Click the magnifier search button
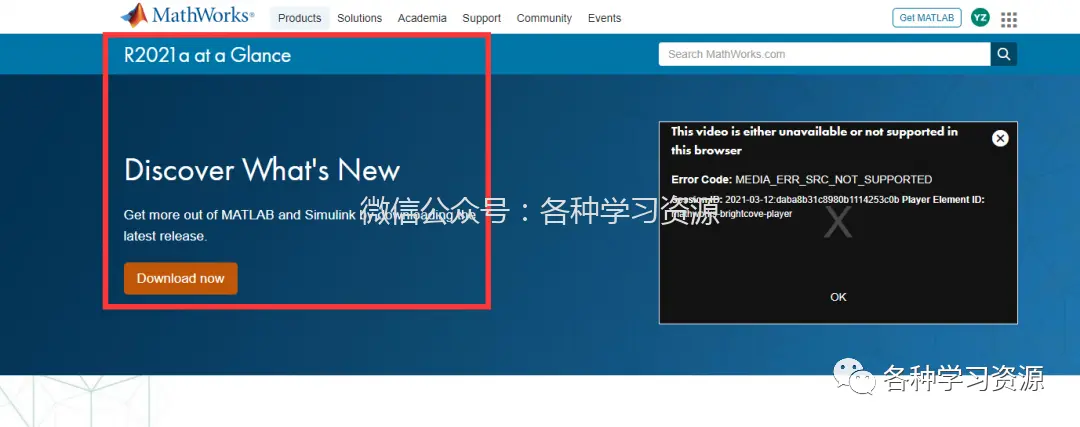The image size is (1080, 427). tap(1004, 54)
